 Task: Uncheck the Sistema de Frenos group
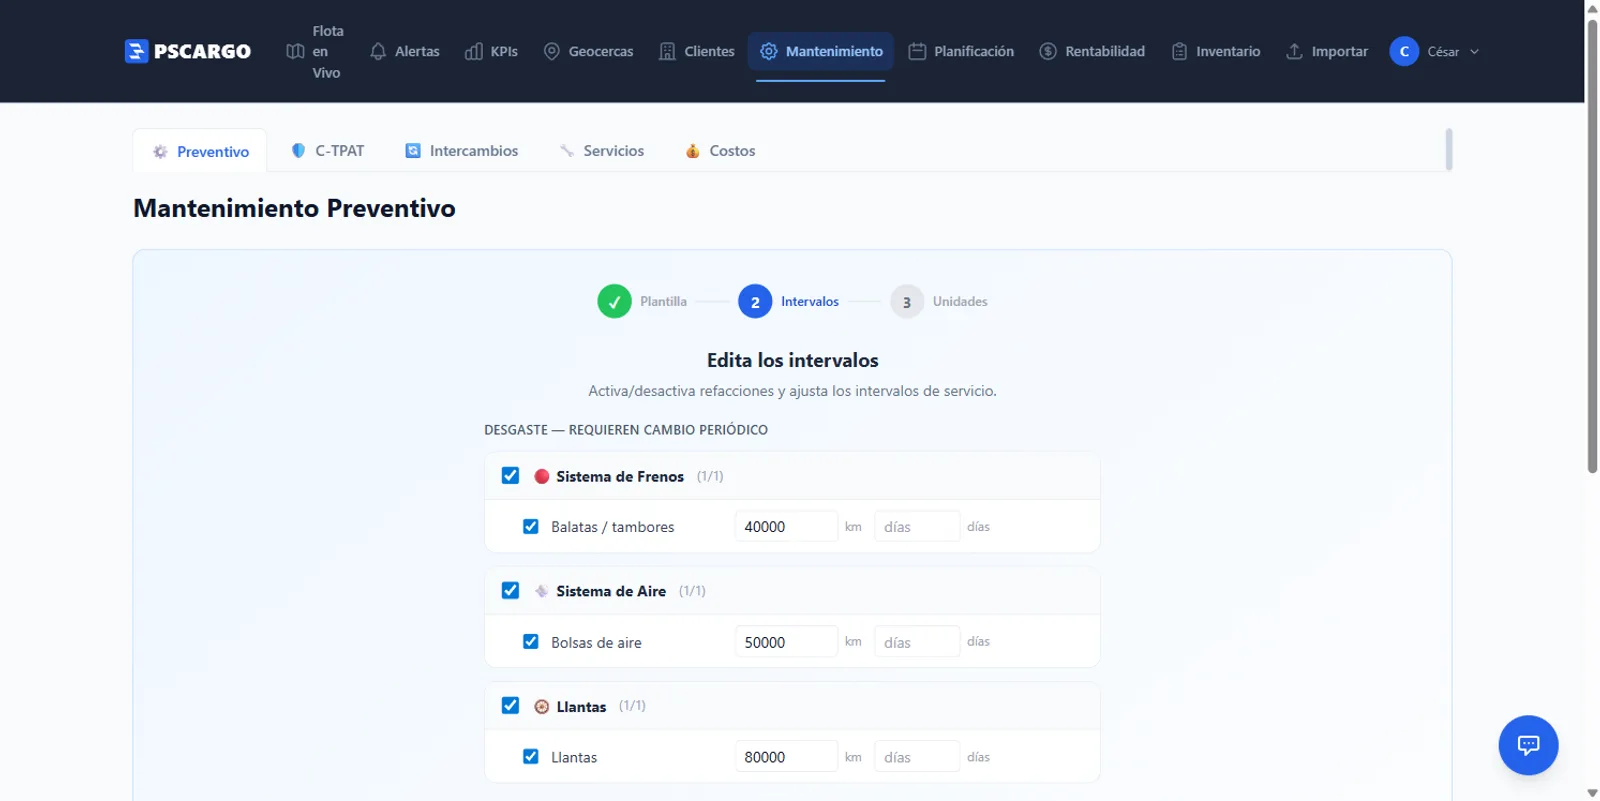pyautogui.click(x=510, y=476)
